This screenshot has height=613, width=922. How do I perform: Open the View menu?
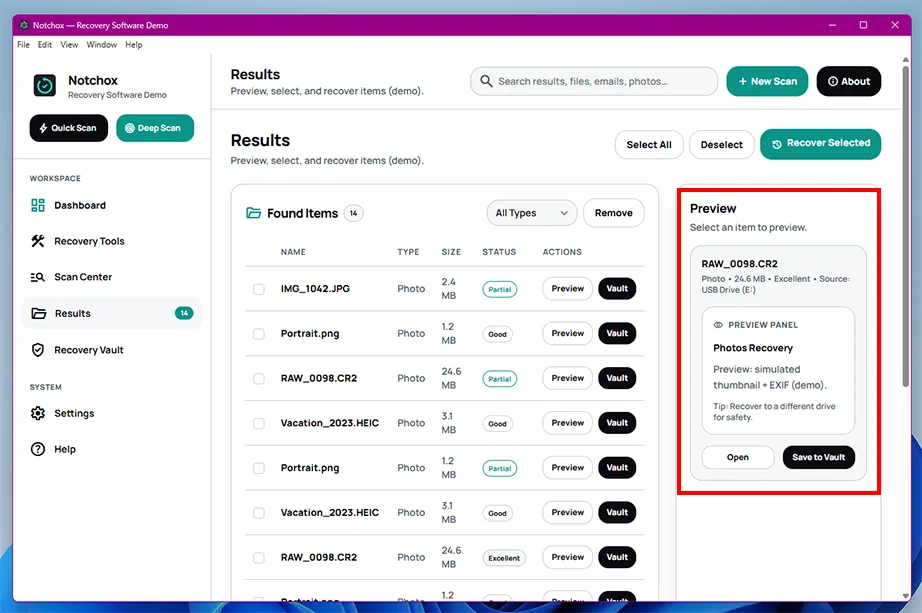click(69, 45)
